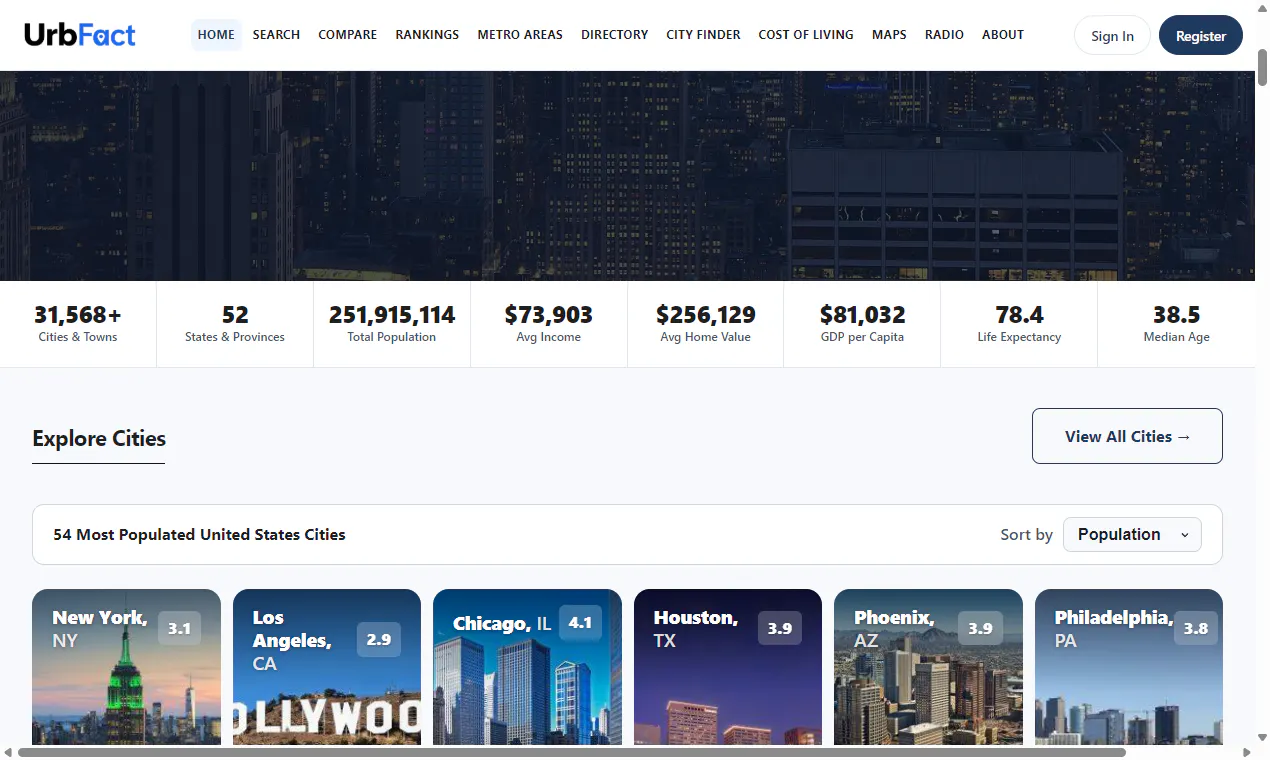Click the Register button
The height and width of the screenshot is (760, 1270).
(1201, 35)
